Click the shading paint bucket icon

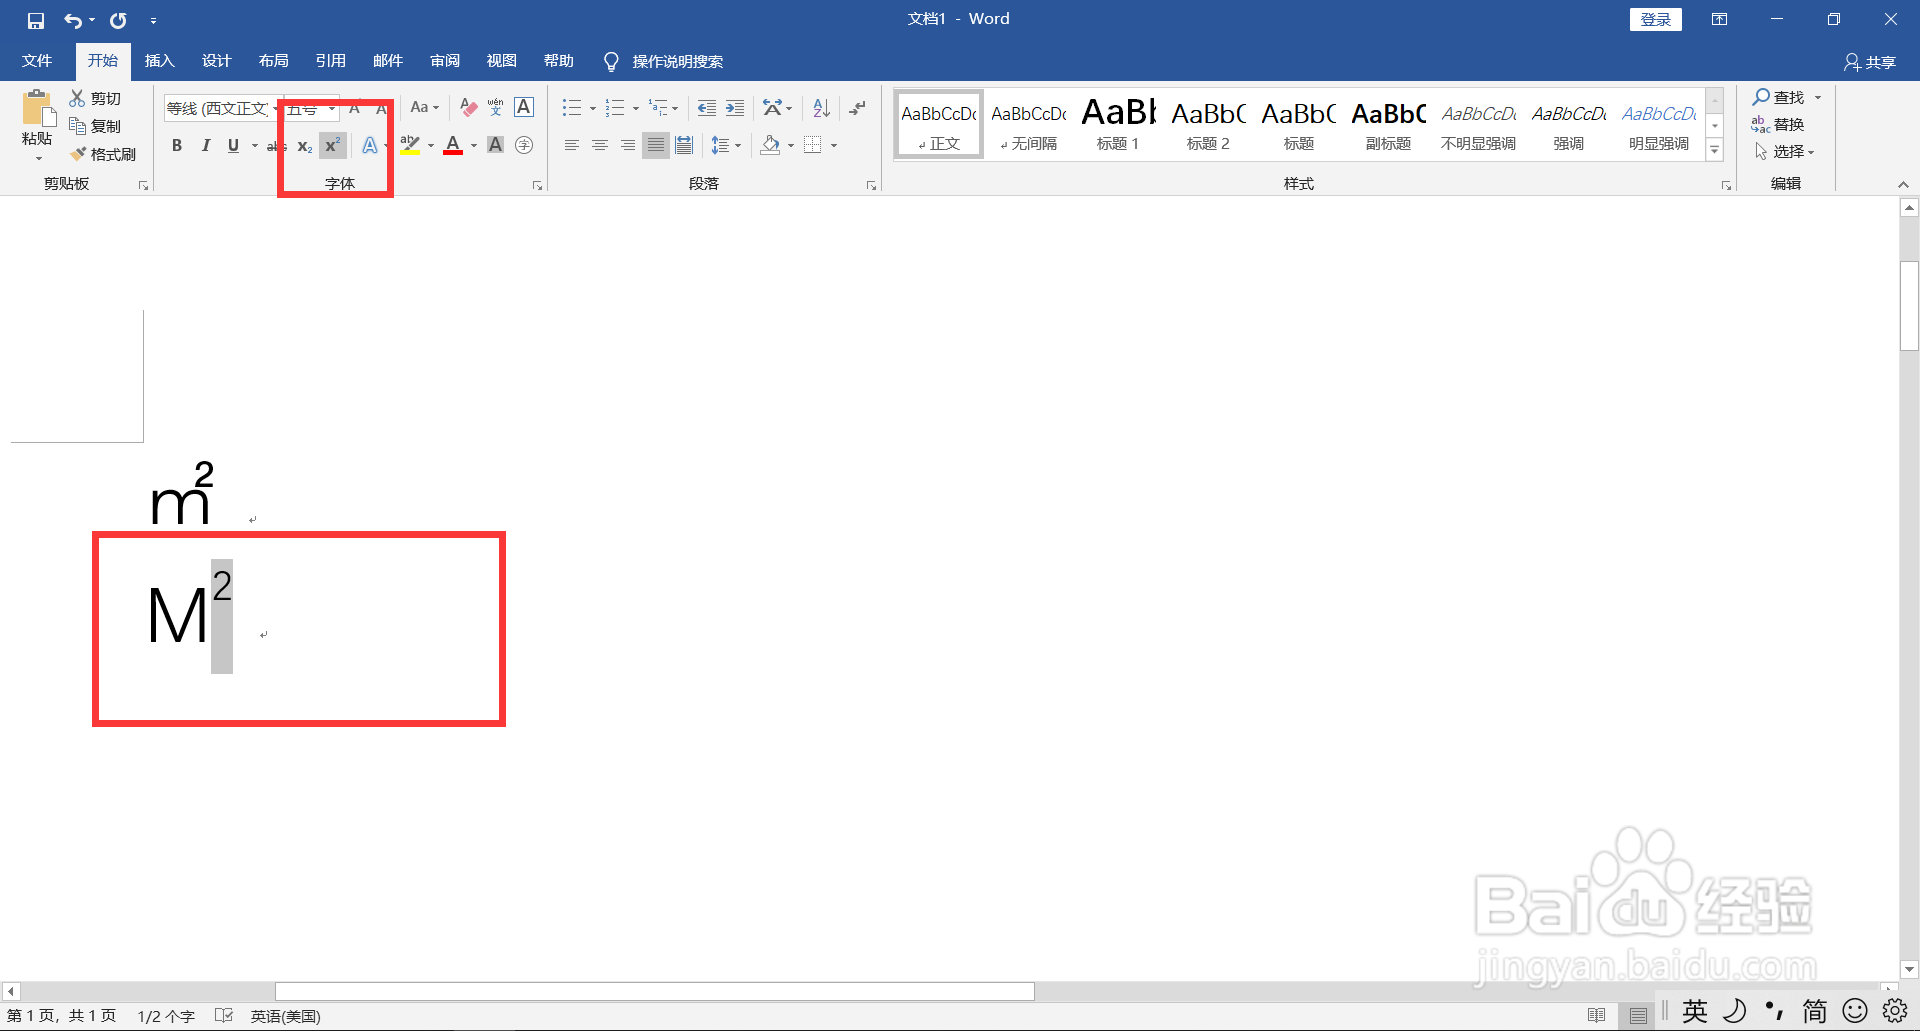click(x=770, y=145)
